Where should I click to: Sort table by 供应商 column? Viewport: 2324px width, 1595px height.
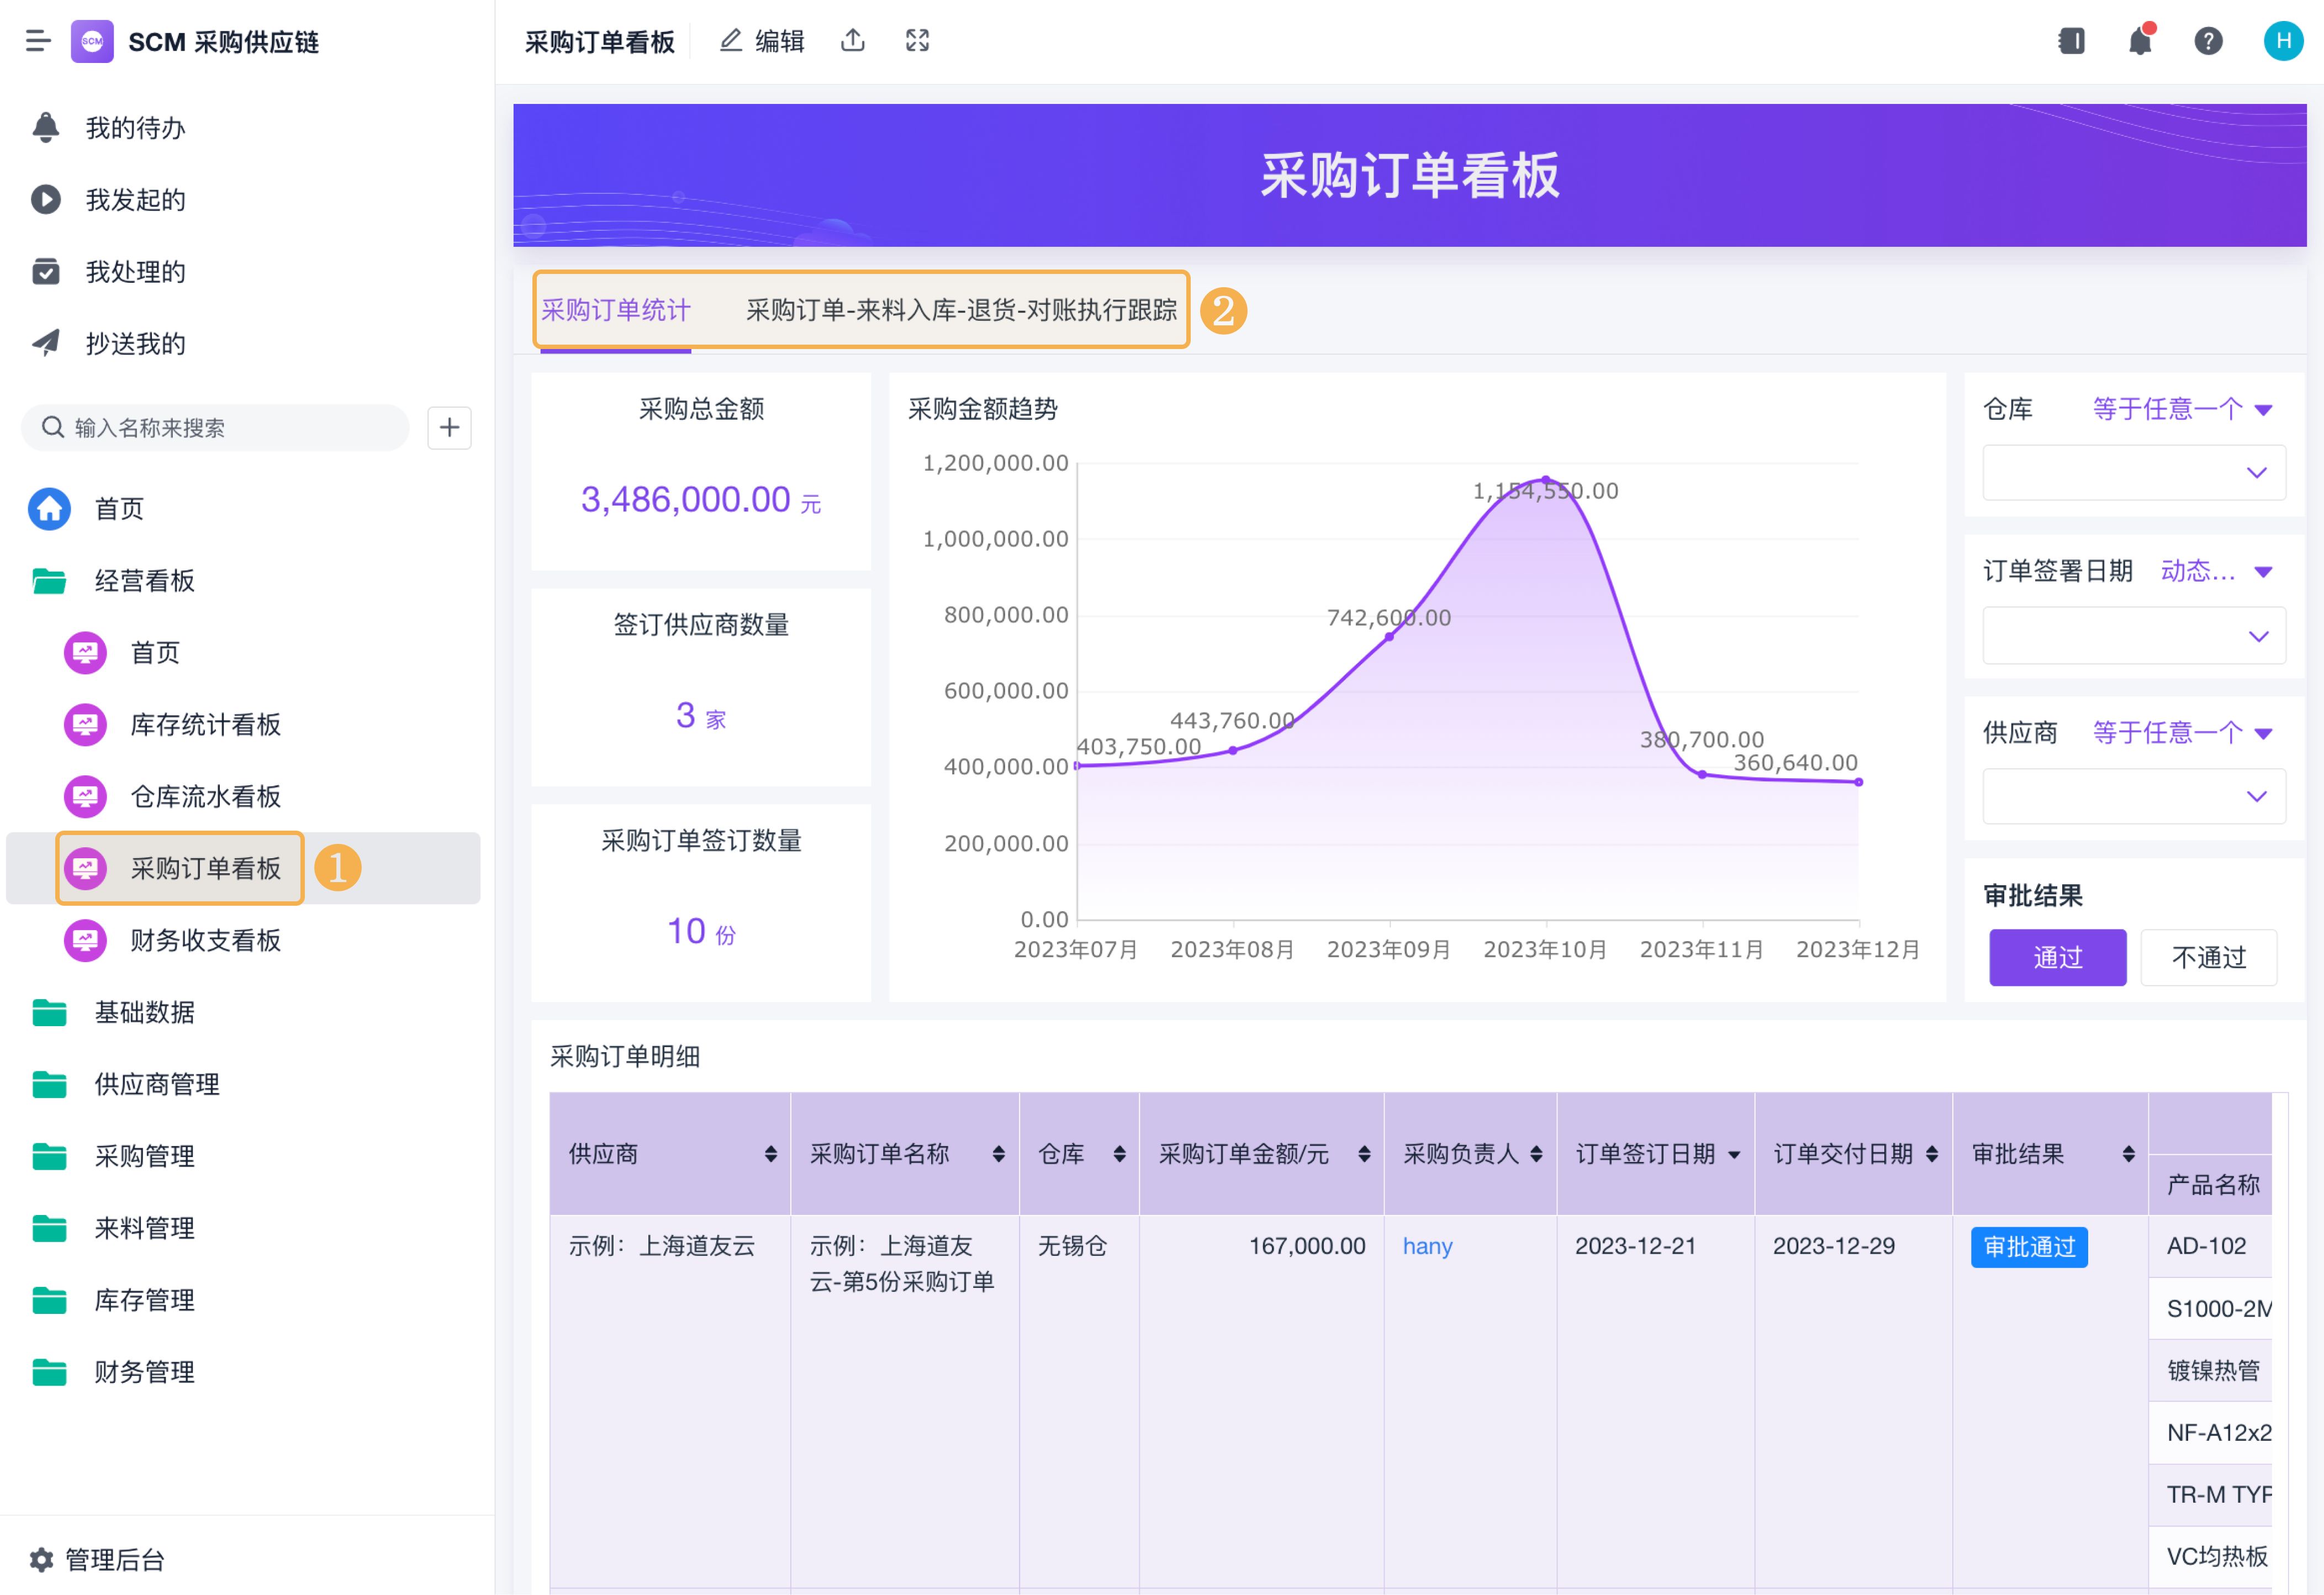770,1154
